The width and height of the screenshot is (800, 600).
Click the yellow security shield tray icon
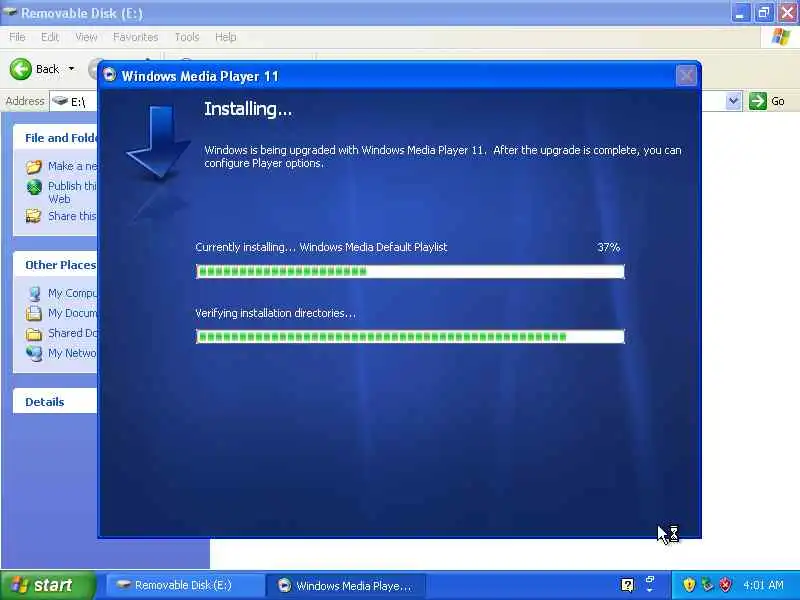tap(689, 585)
